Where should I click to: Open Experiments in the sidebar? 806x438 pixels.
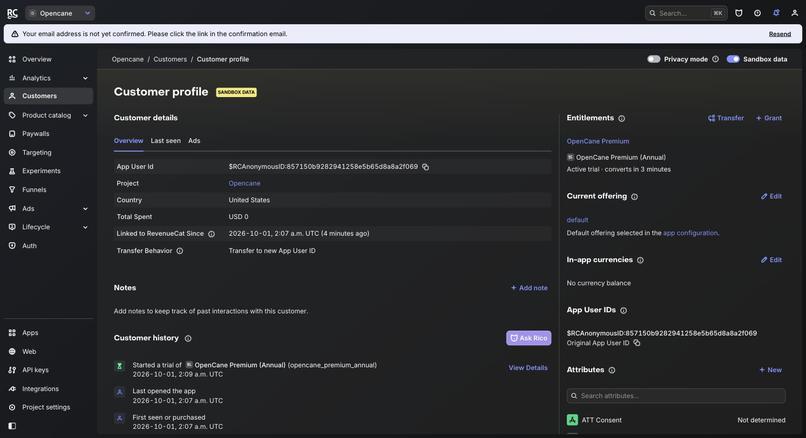(48, 171)
